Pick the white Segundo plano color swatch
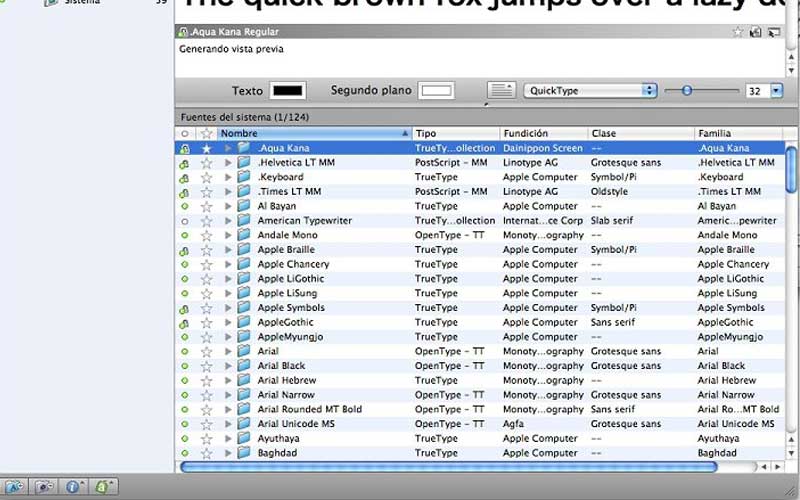The image size is (800, 500). click(x=436, y=91)
